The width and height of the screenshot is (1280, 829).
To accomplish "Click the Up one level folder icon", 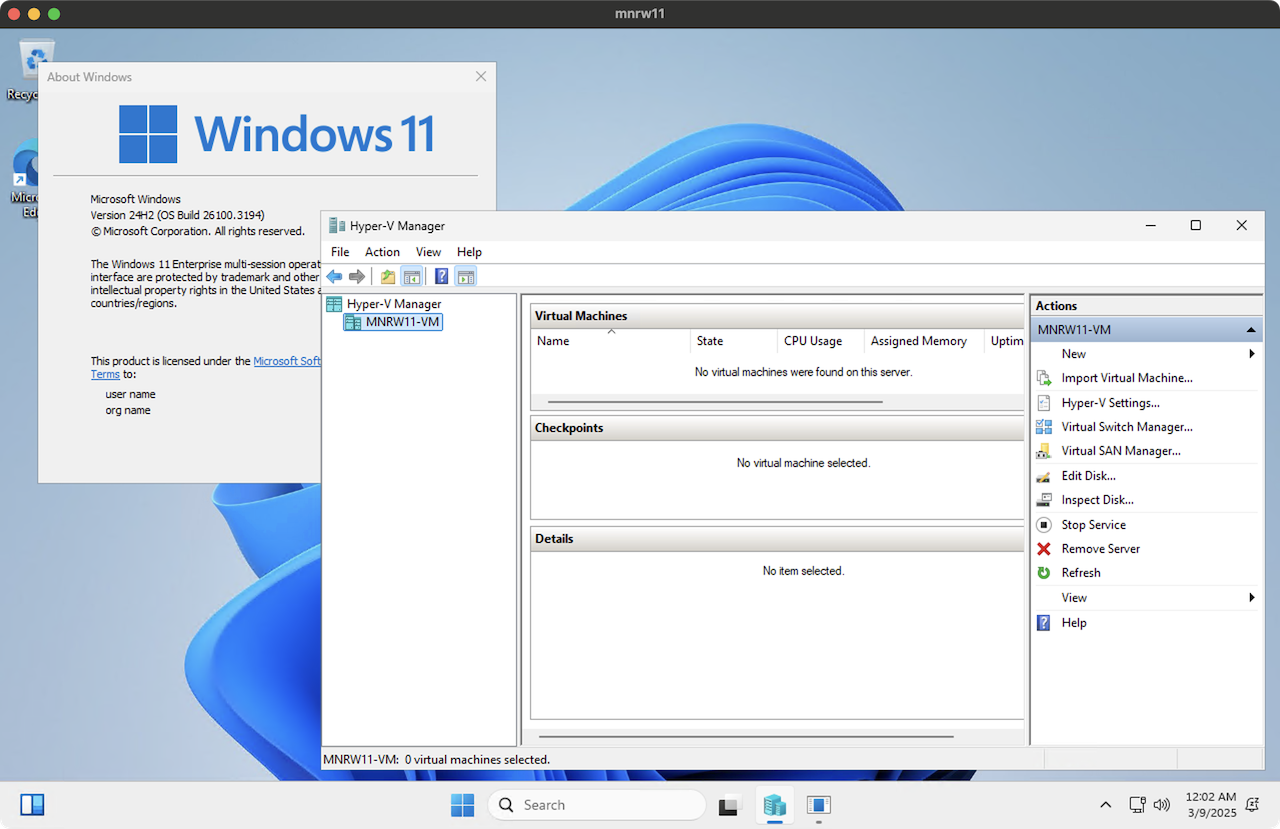I will 388,276.
